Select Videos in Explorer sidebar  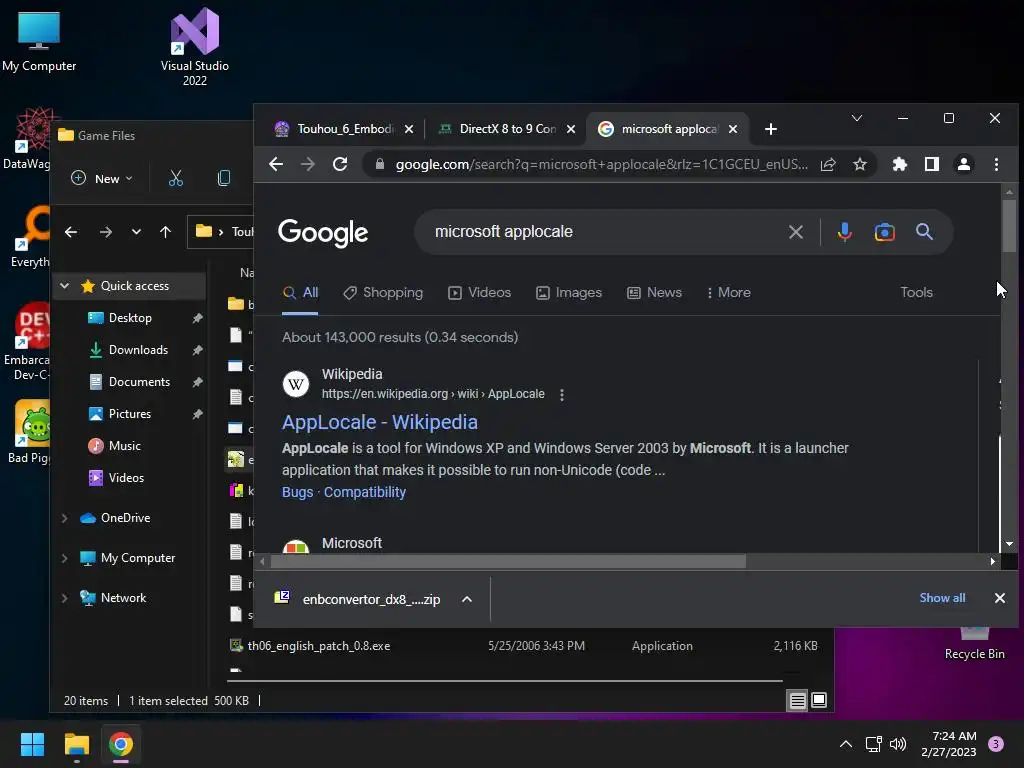[x=126, y=478]
